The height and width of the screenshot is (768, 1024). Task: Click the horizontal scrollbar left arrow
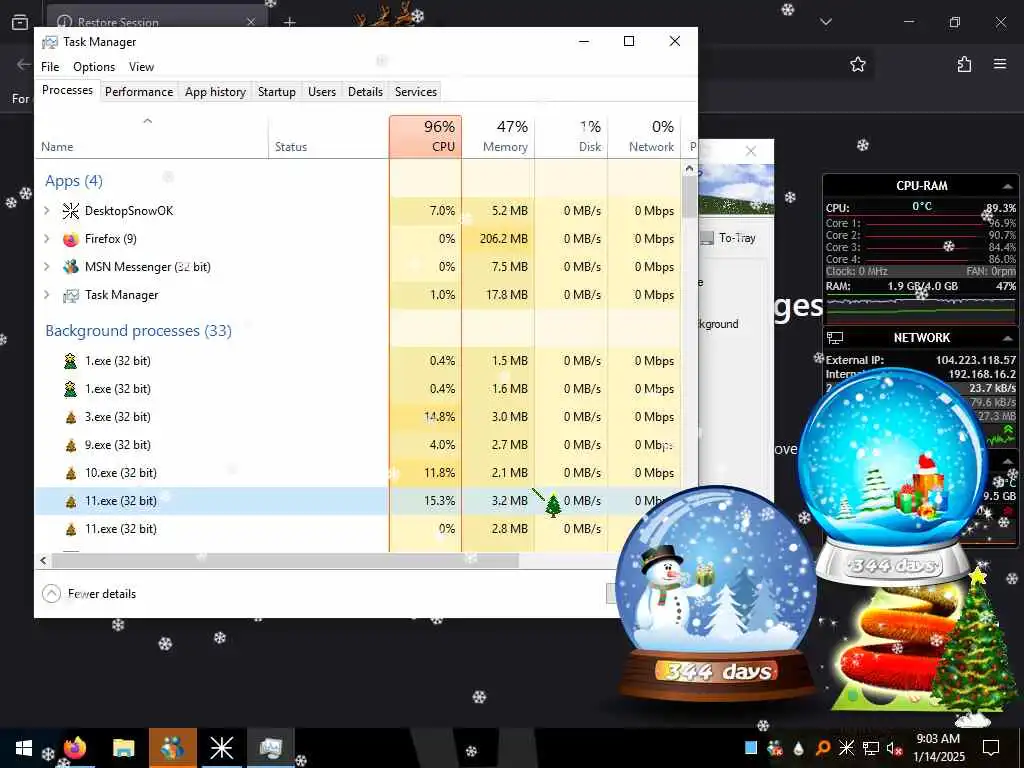tap(43, 560)
